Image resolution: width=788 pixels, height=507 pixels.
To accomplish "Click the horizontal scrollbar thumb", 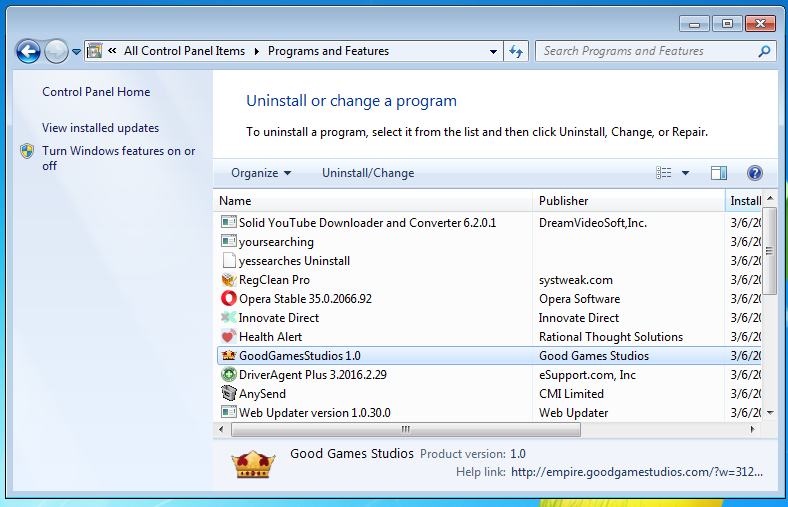I will pos(406,430).
